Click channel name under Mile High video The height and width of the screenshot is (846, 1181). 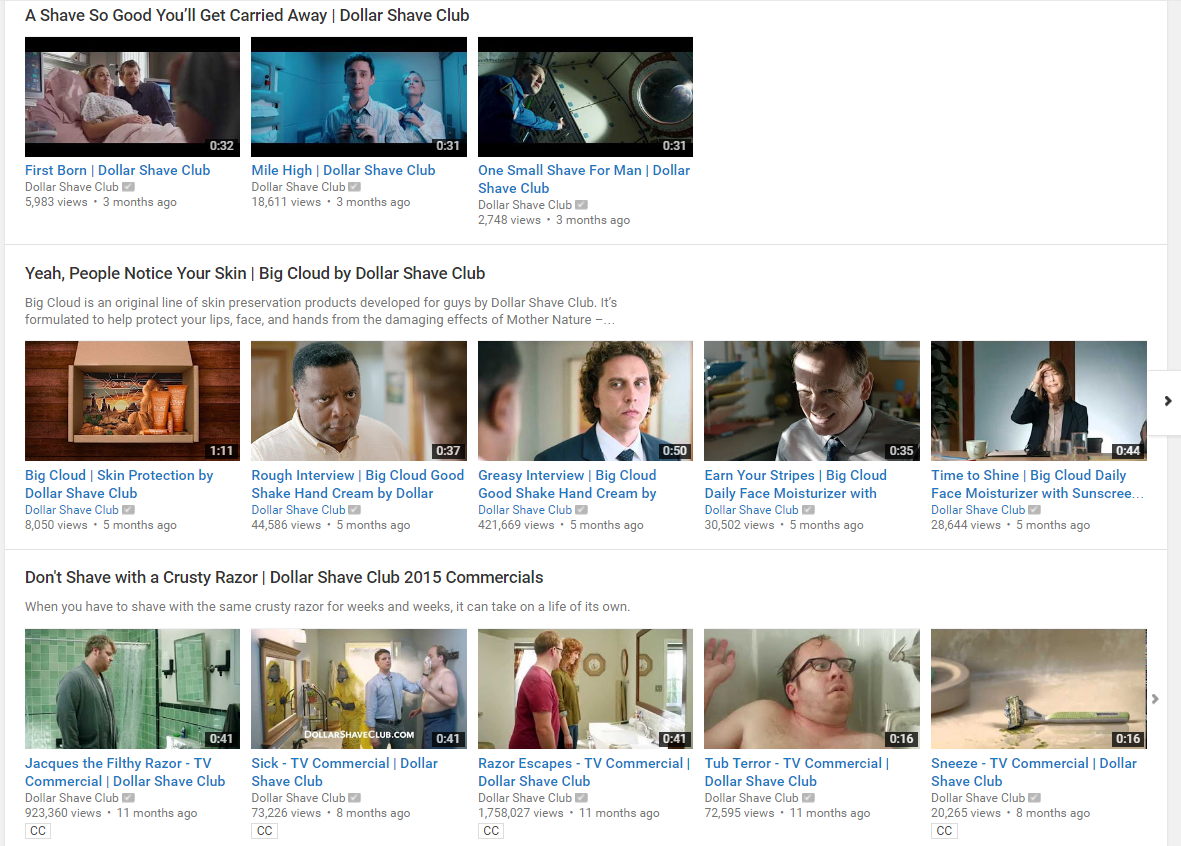point(298,187)
